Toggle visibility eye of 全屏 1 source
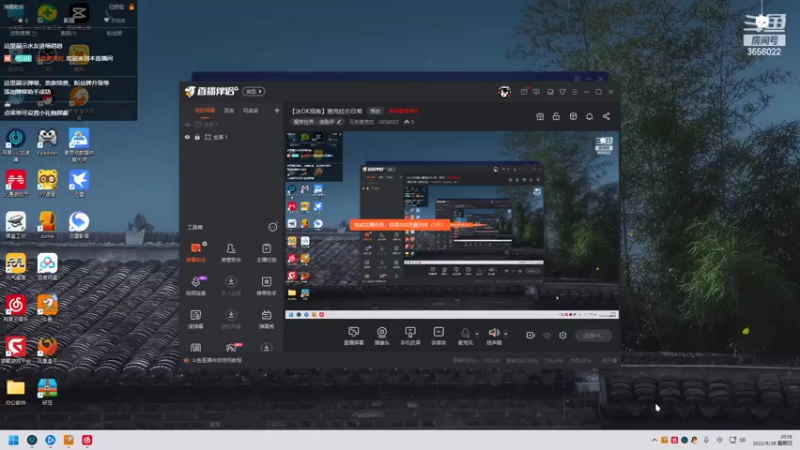 [187, 137]
